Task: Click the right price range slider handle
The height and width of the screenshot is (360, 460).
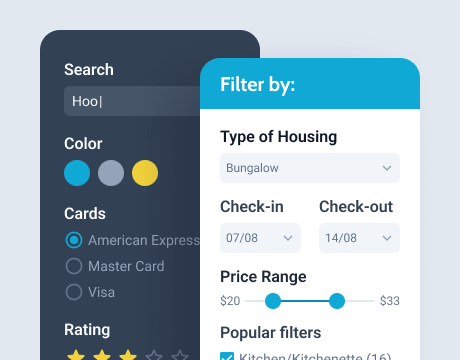Action: click(x=337, y=301)
